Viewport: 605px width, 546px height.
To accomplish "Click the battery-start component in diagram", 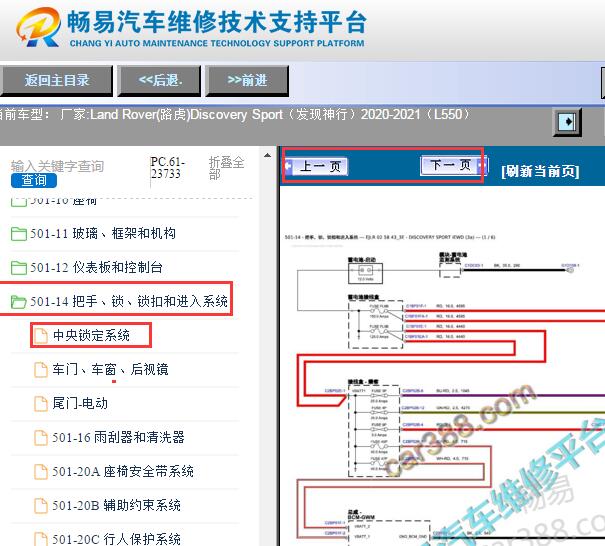I will coord(365,272).
